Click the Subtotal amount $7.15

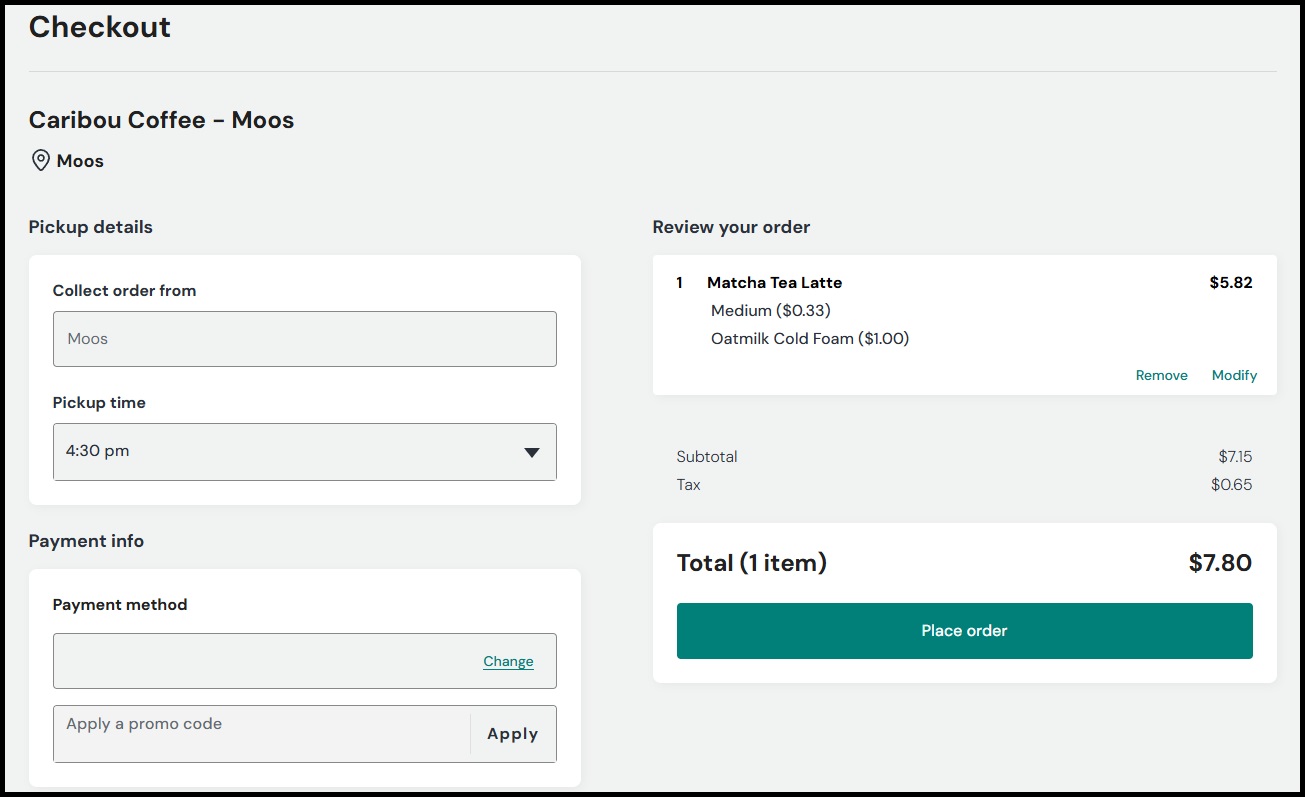click(x=1234, y=457)
